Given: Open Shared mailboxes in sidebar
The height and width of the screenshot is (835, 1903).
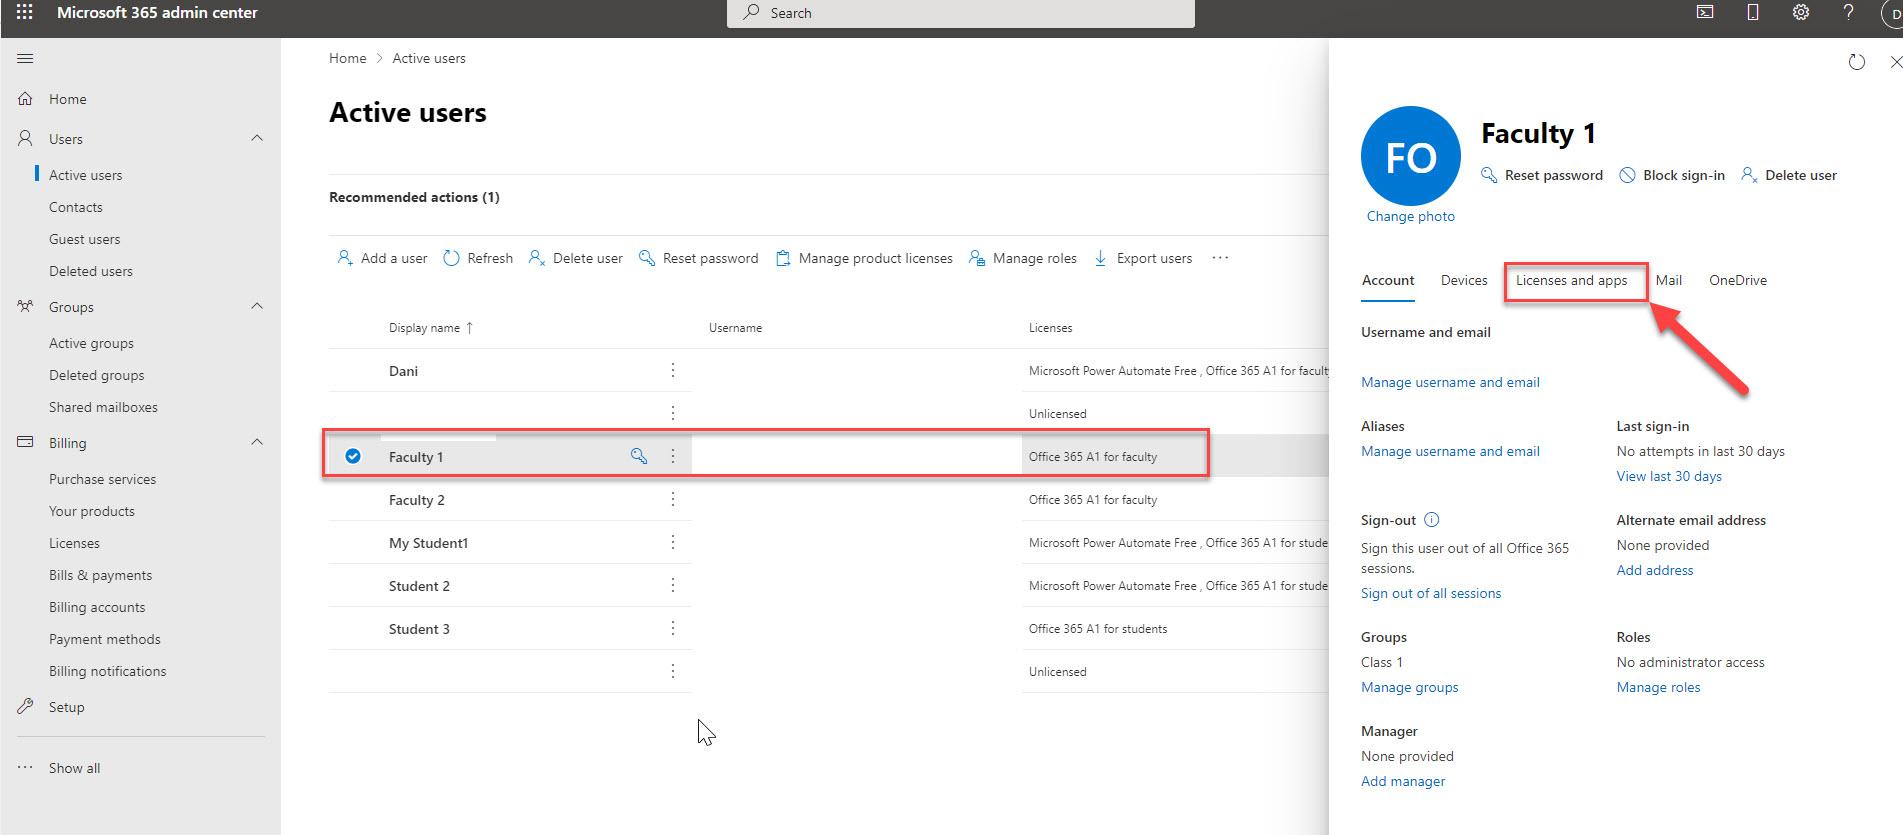Looking at the screenshot, I should [103, 407].
